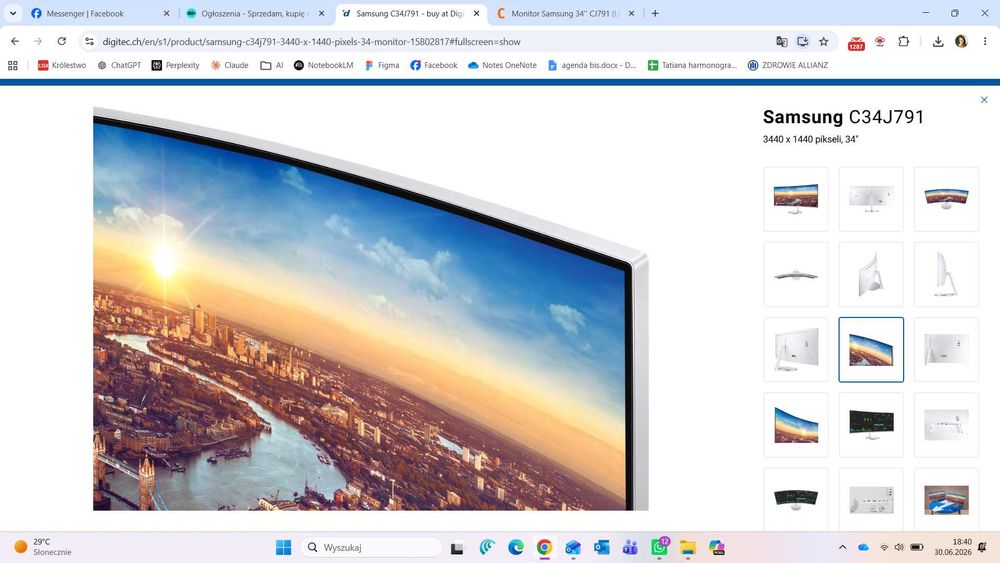
Task: Open the tab search dropdown arrow
Action: pyautogui.click(x=13, y=13)
